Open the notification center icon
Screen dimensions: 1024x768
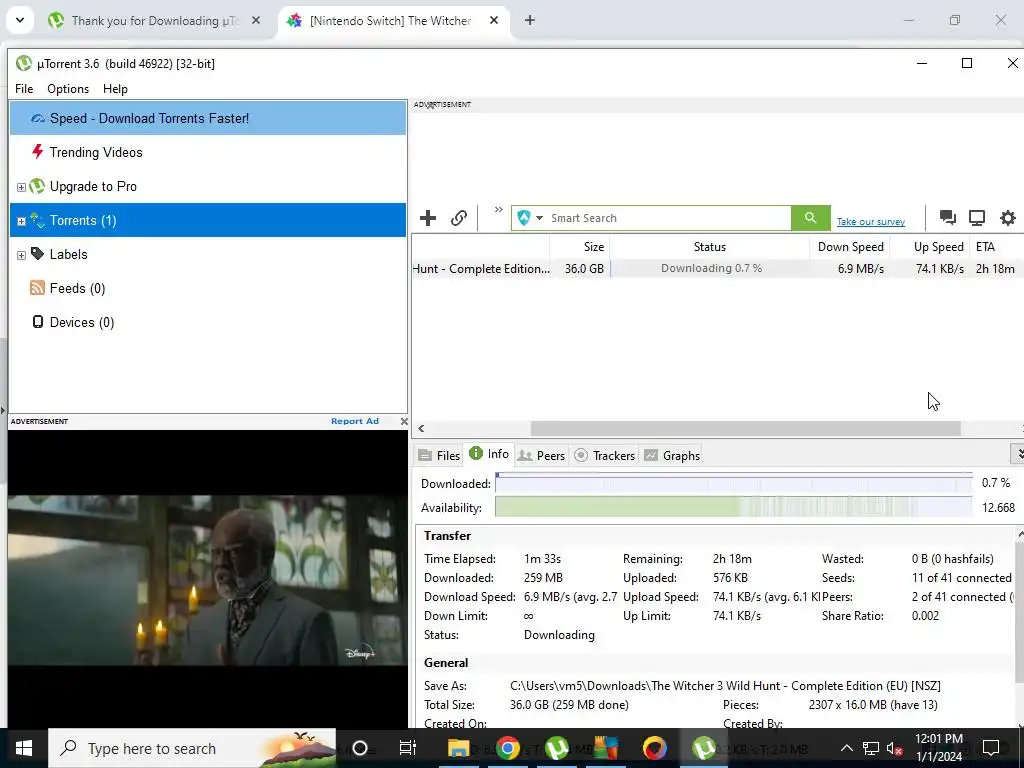[991, 748]
